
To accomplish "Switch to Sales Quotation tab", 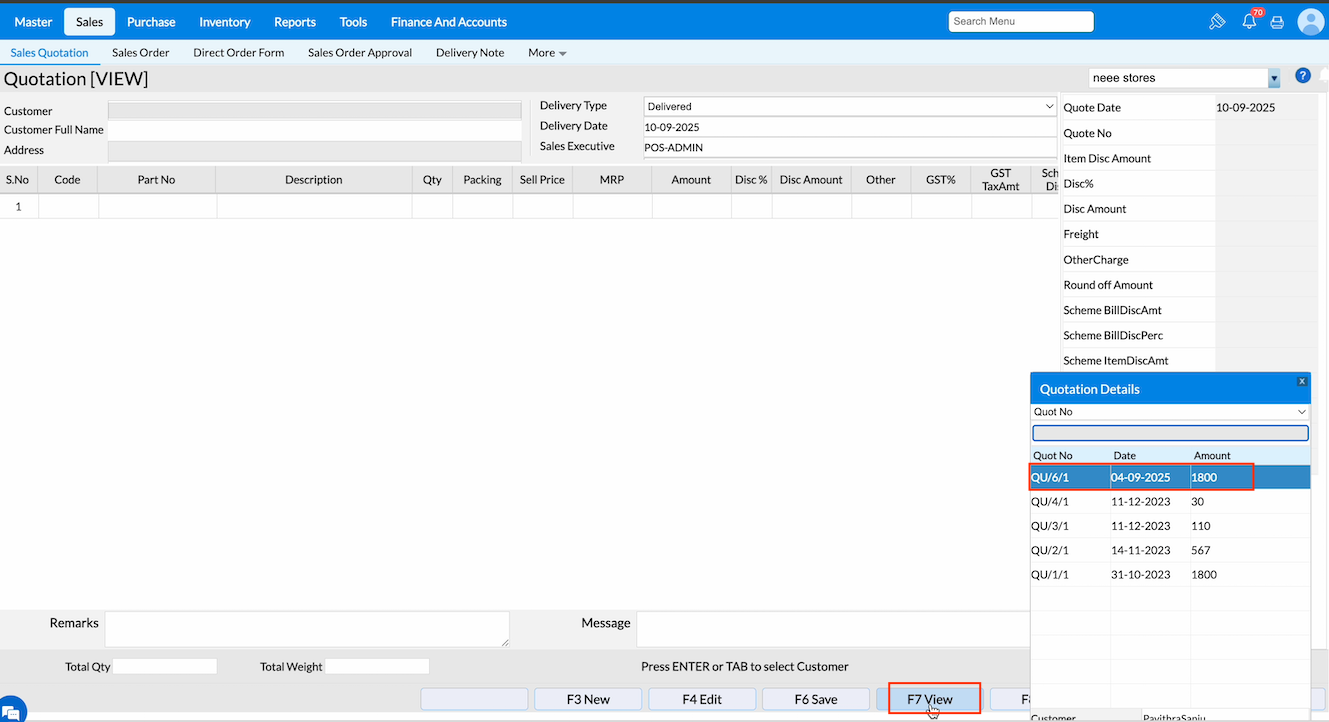I will pos(50,53).
